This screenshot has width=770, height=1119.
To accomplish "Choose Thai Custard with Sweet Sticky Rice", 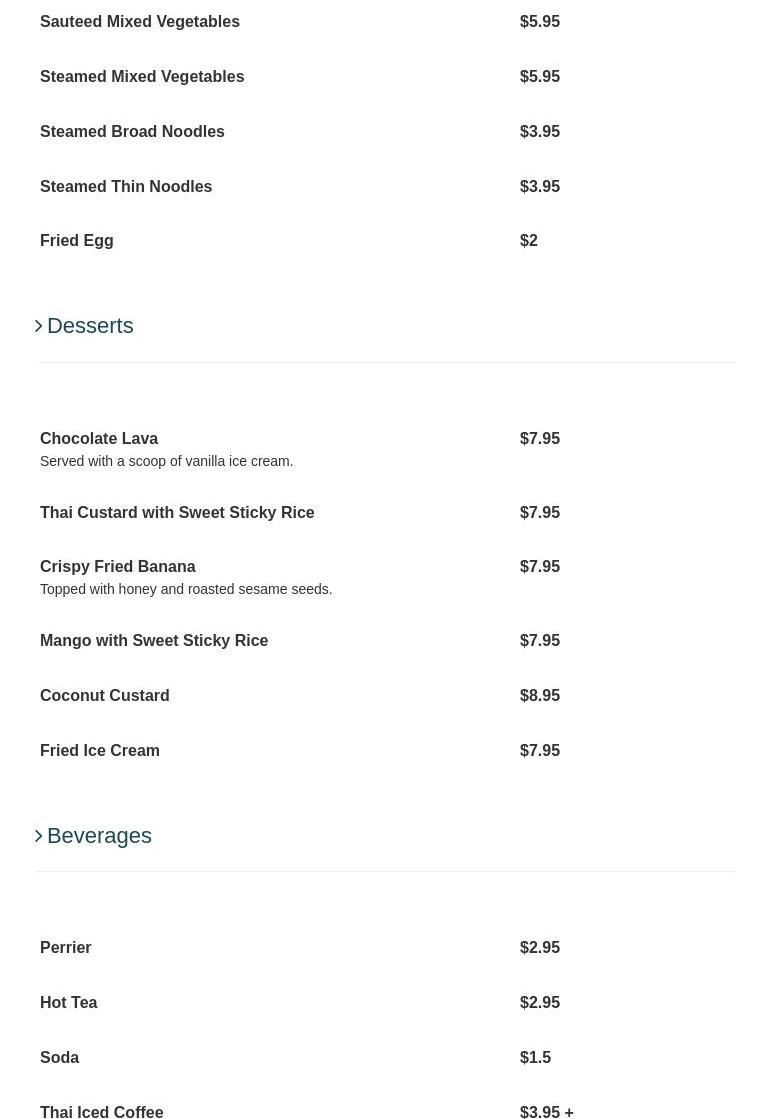I will (177, 513).
